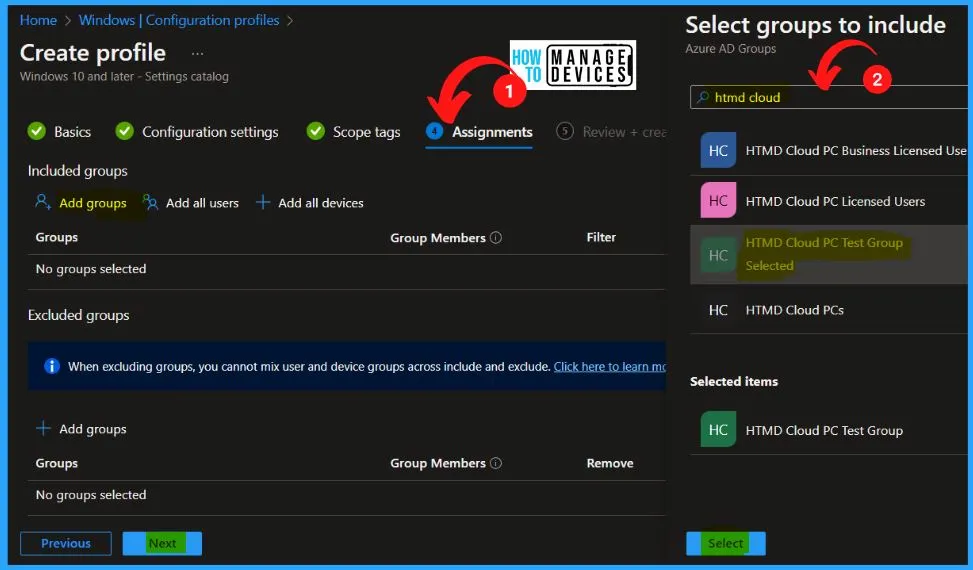Click the selected HTMD Cloud PC Test Group result
This screenshot has width=973, height=570.
tap(829, 255)
